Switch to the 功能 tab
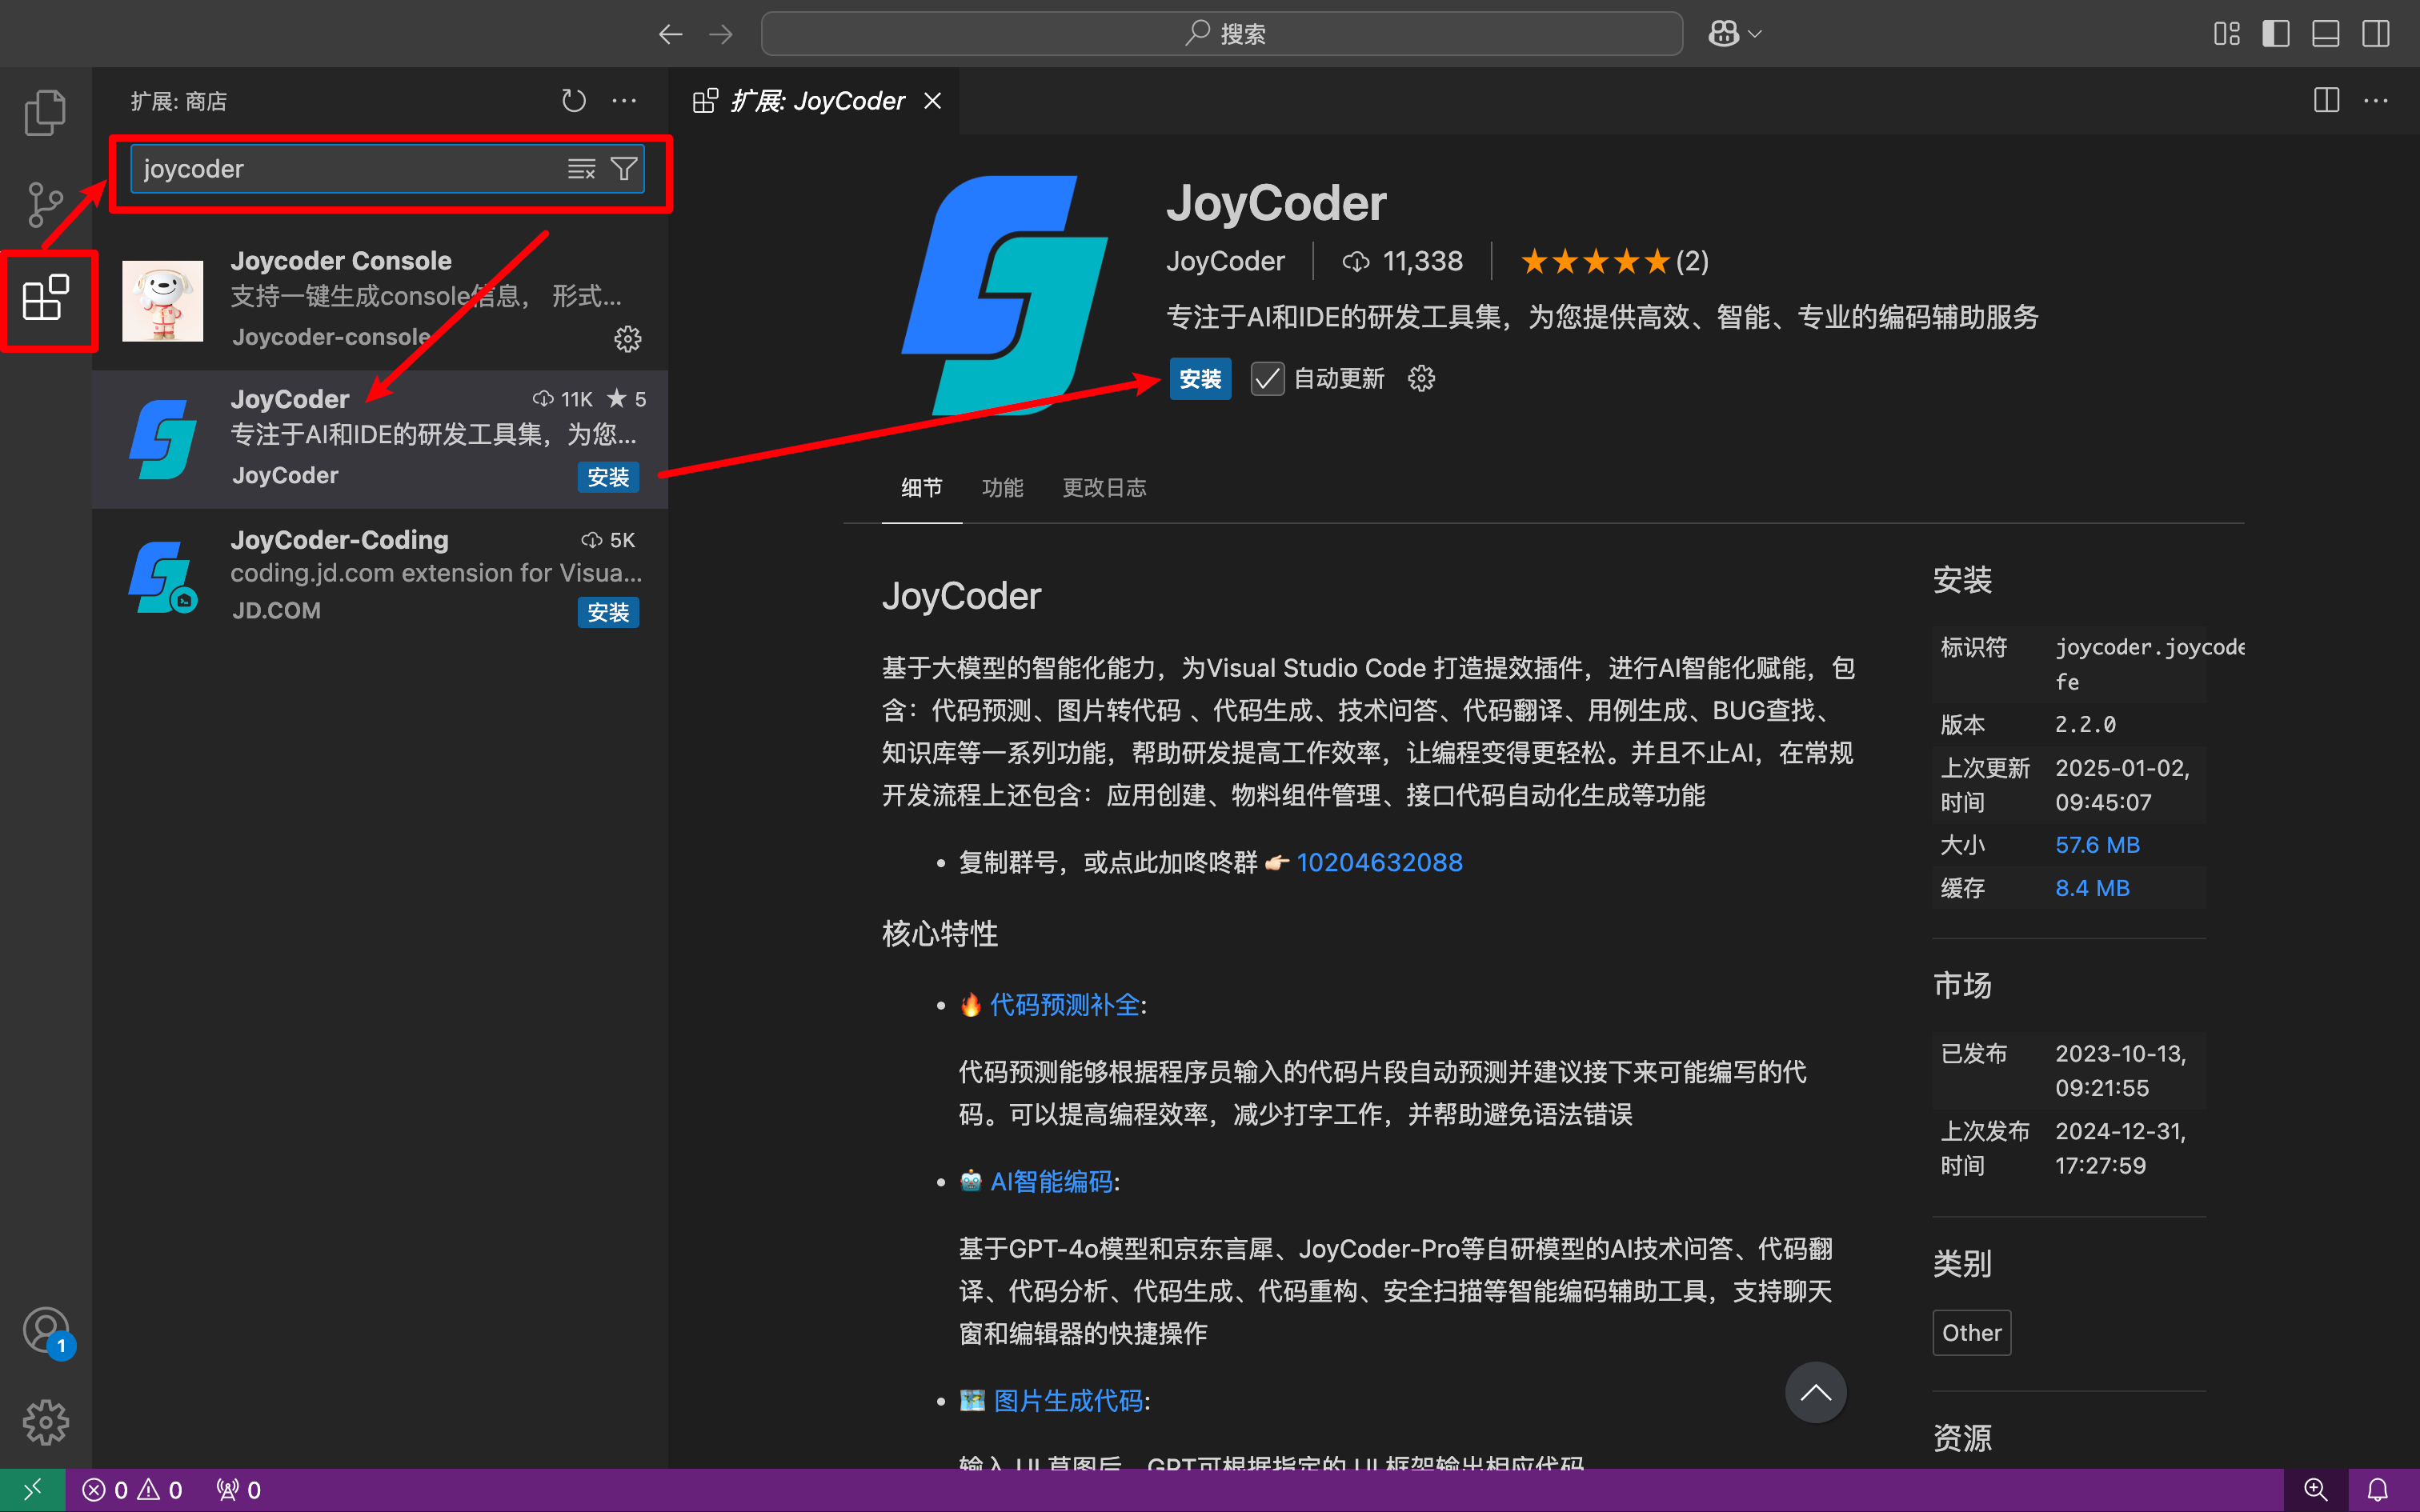 (x=1002, y=488)
